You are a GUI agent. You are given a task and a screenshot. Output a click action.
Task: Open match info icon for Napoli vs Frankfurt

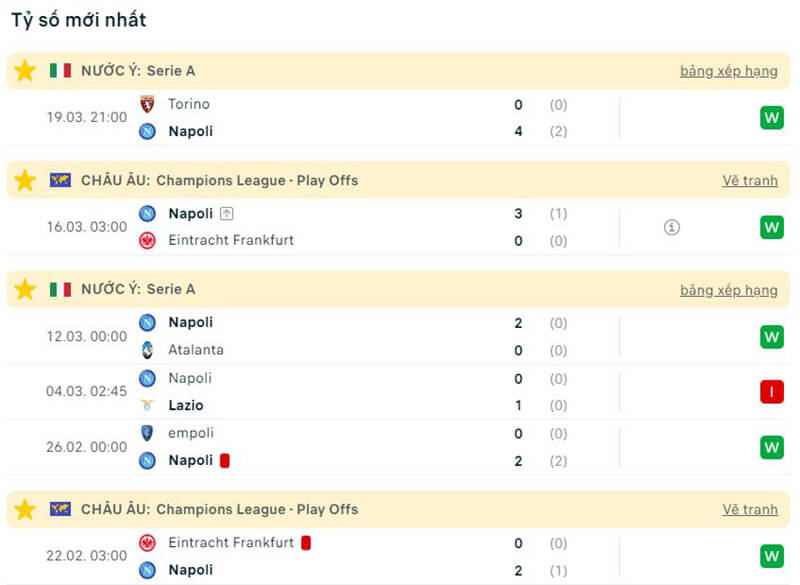coord(672,227)
